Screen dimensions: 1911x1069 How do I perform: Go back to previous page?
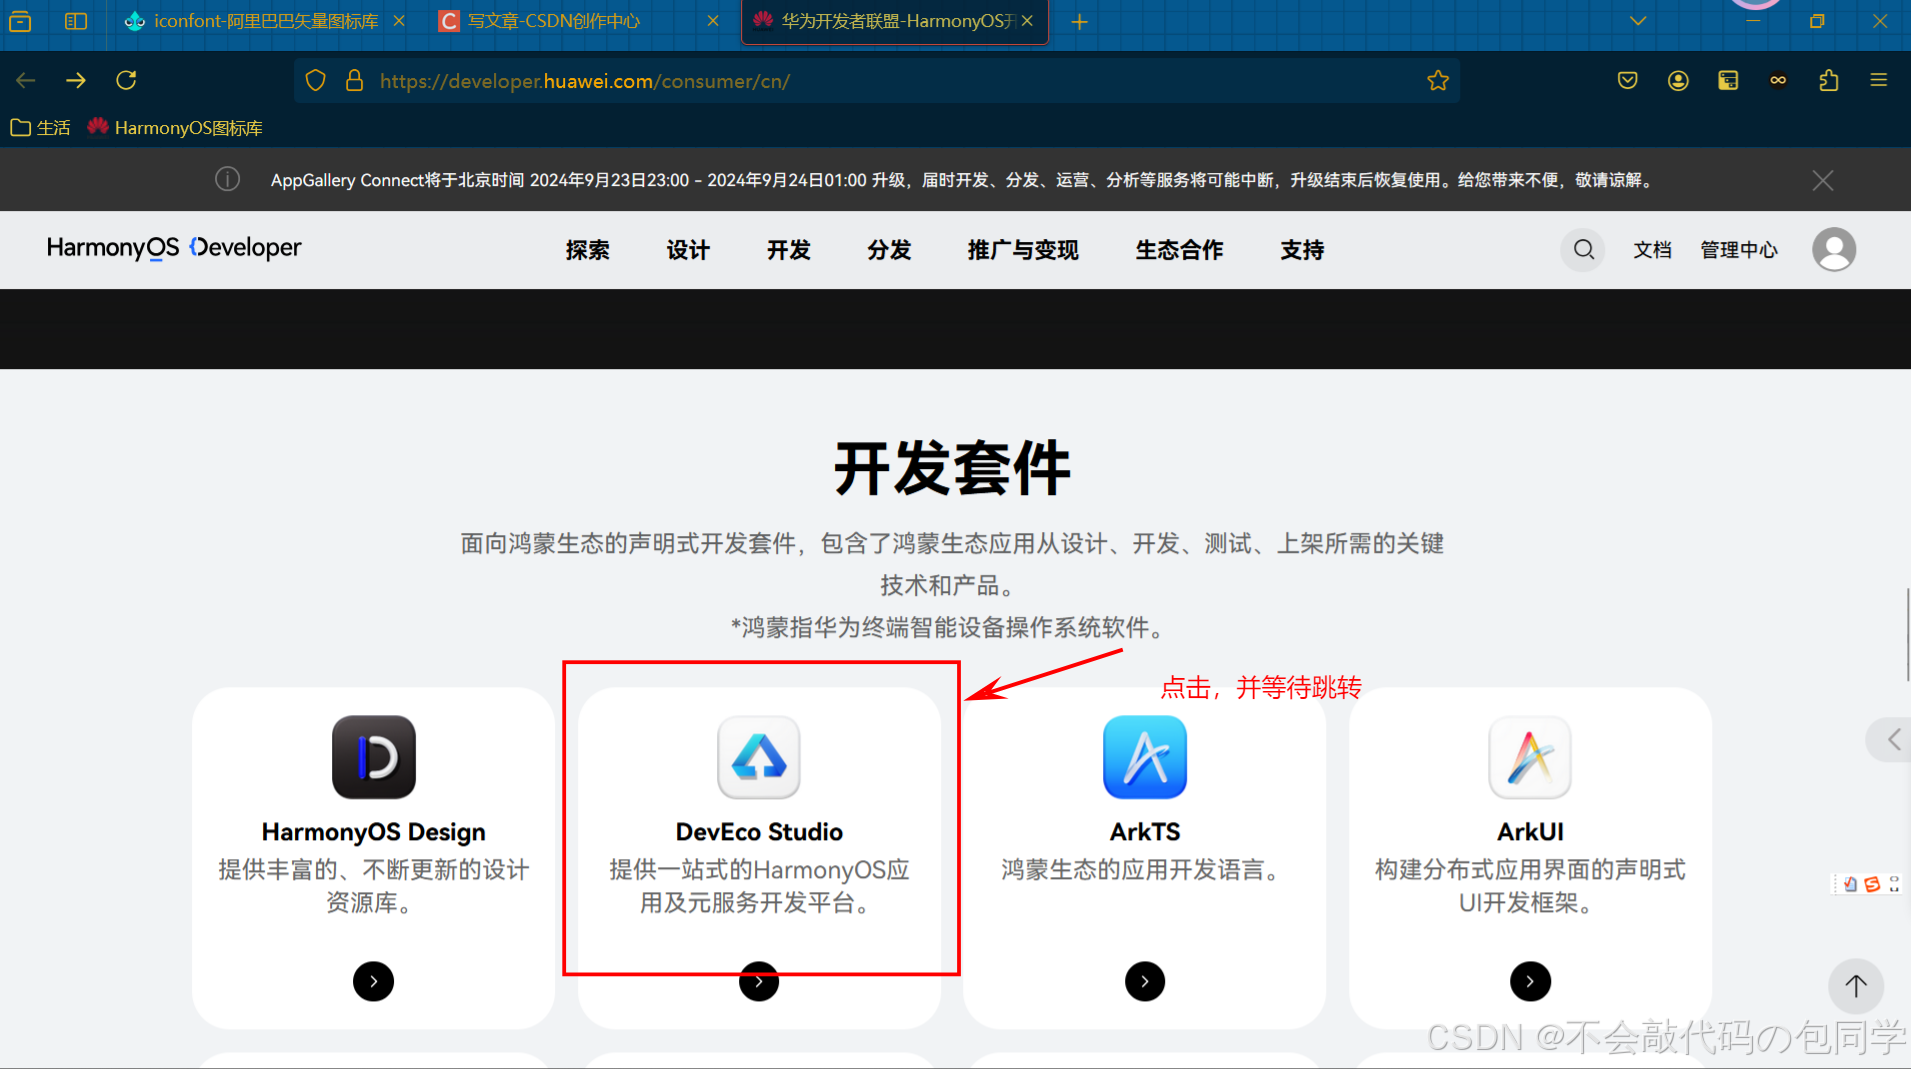pos(26,80)
